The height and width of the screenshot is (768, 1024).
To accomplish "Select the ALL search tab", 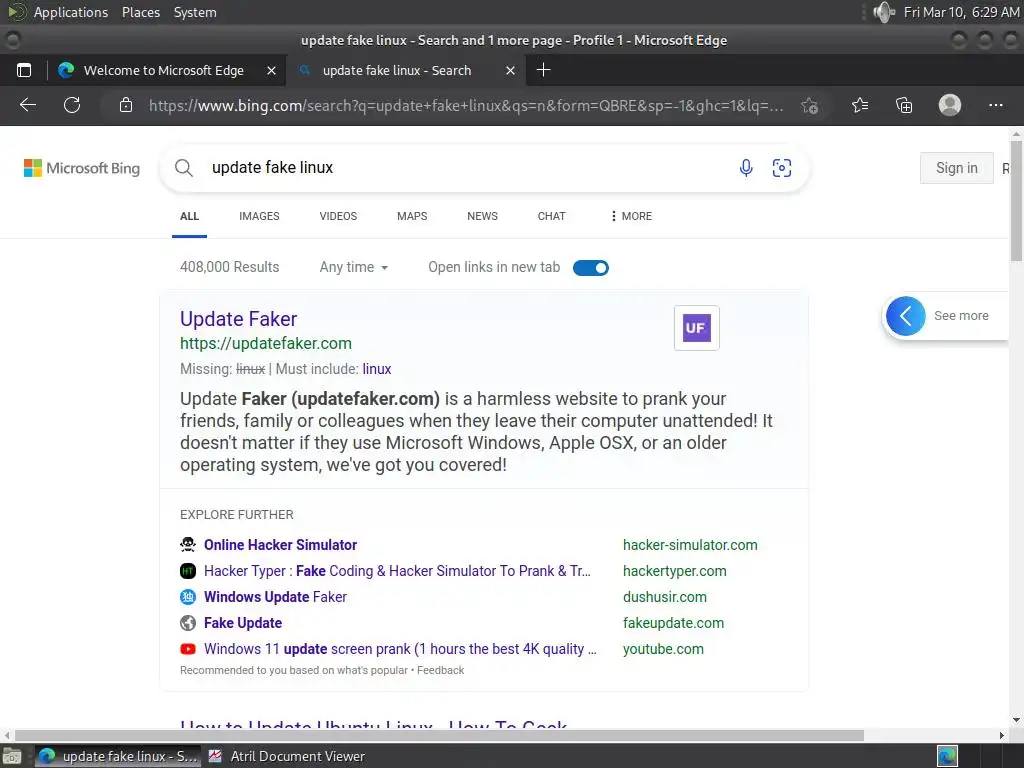I will coord(189,216).
